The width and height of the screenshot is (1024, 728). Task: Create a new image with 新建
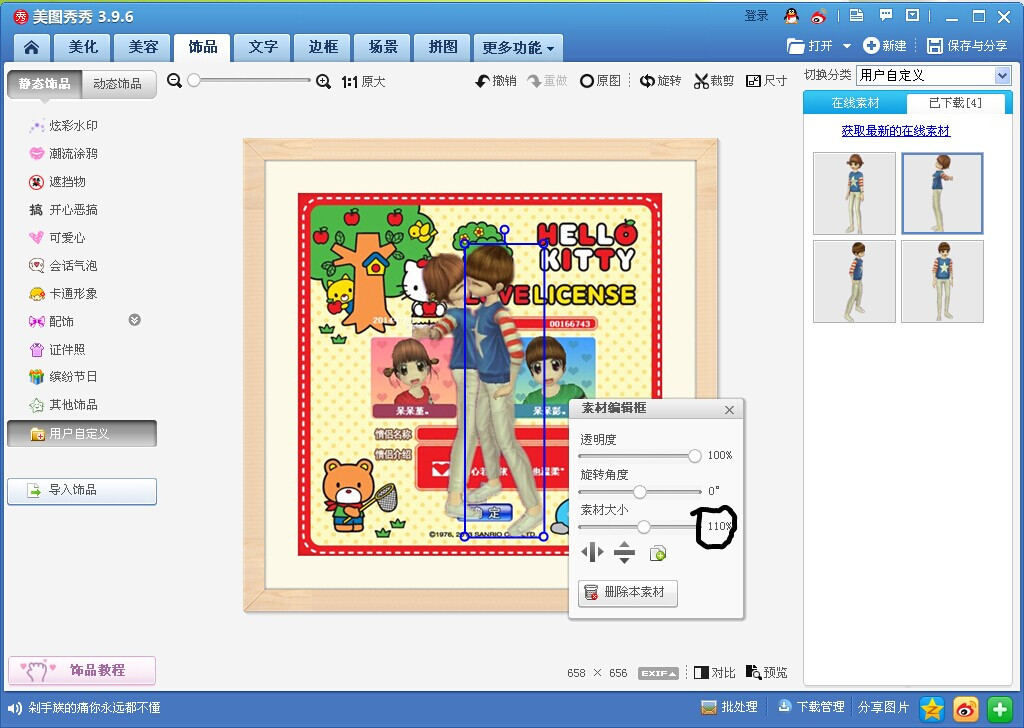(885, 46)
